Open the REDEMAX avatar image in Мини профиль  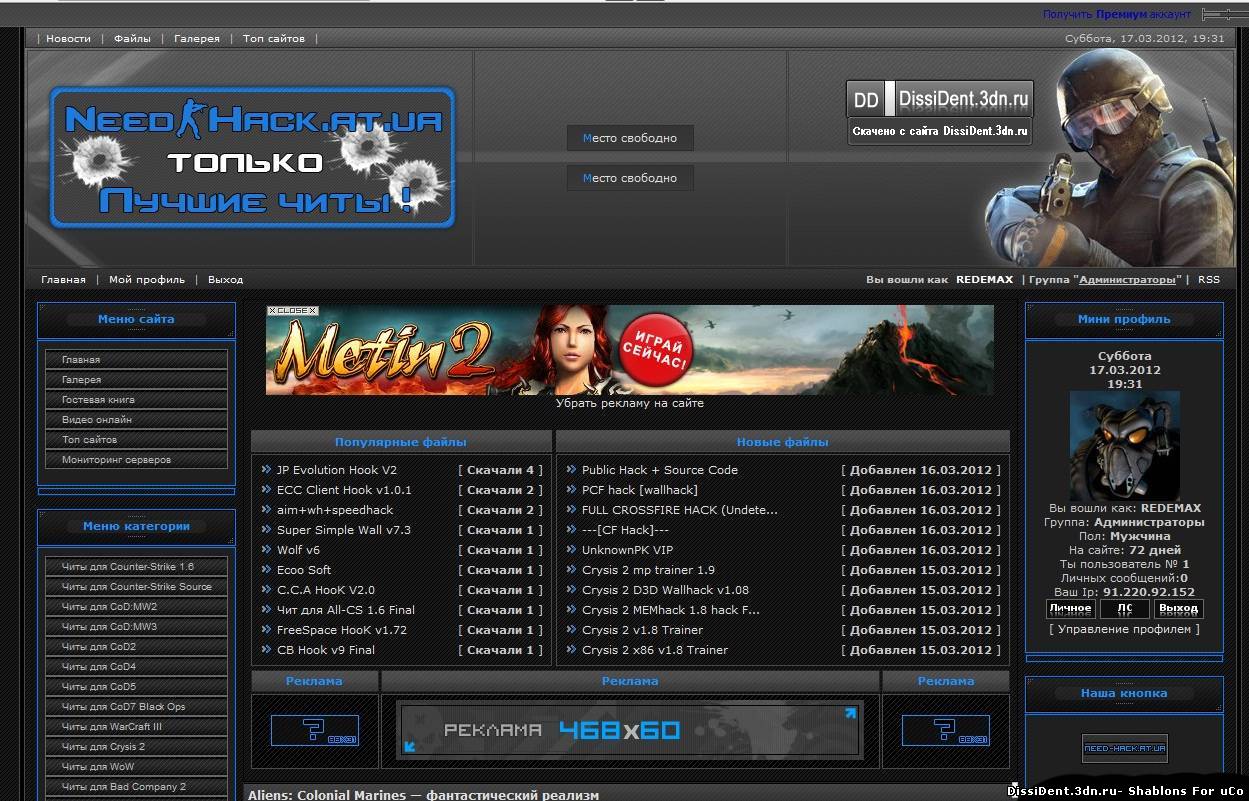(1124, 446)
